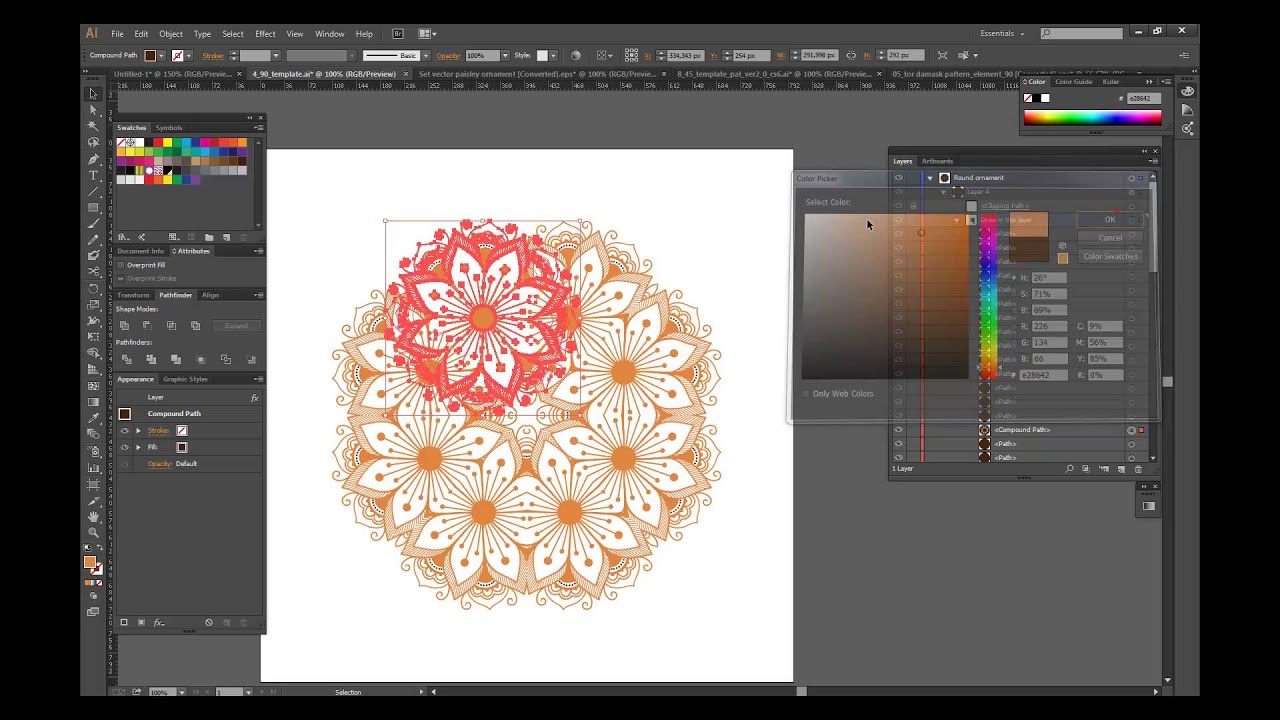This screenshot has height=720, width=1280.
Task: Open the Window menu
Action: (x=329, y=34)
